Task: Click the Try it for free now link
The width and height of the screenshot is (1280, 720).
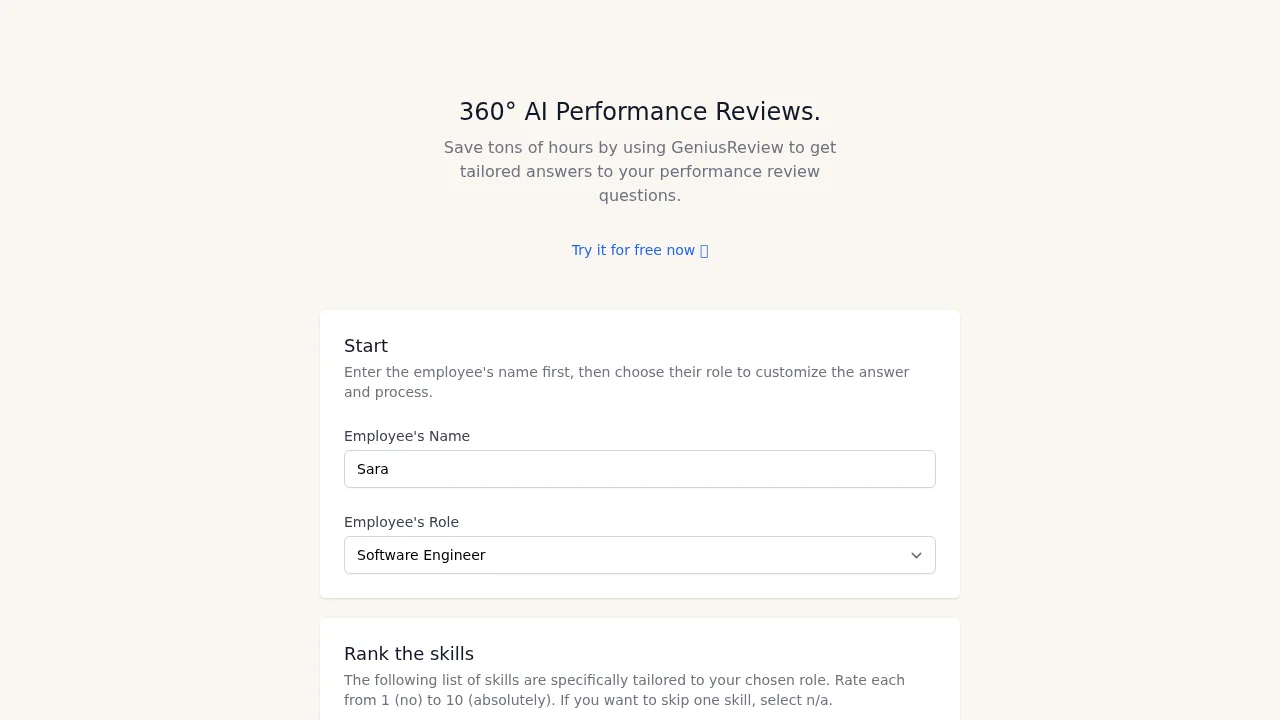Action: pyautogui.click(x=632, y=250)
